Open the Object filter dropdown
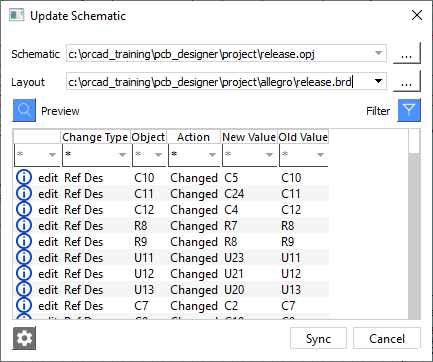Image resolution: width=433 pixels, height=362 pixels. [158, 155]
